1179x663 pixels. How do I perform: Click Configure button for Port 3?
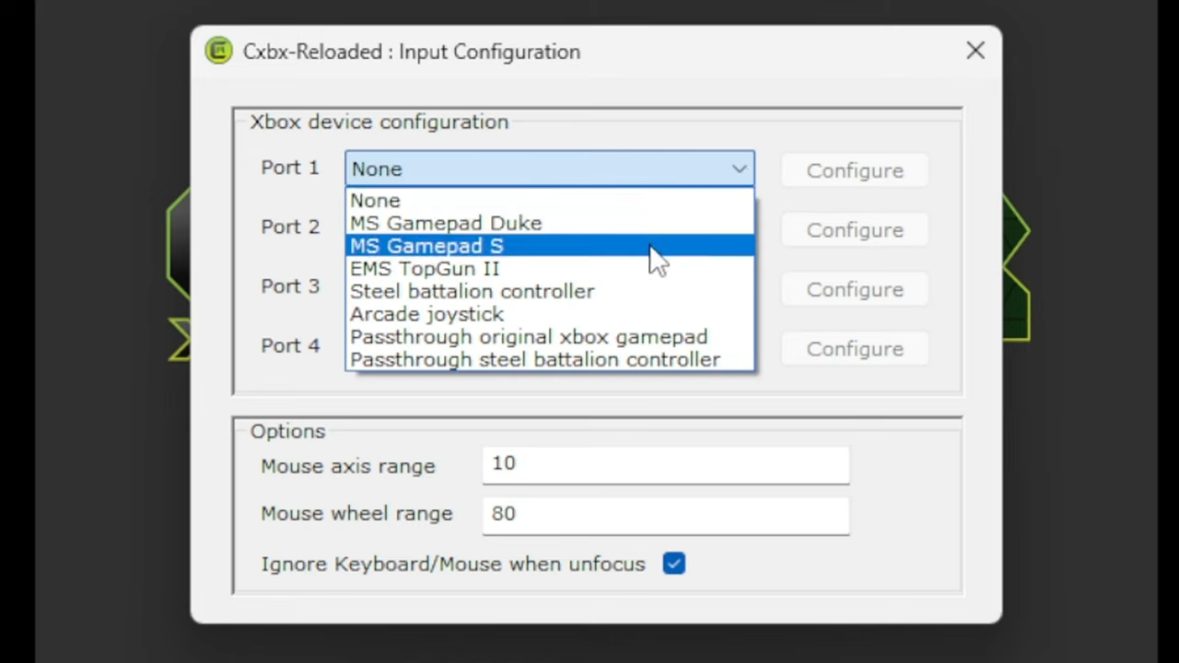pos(855,289)
